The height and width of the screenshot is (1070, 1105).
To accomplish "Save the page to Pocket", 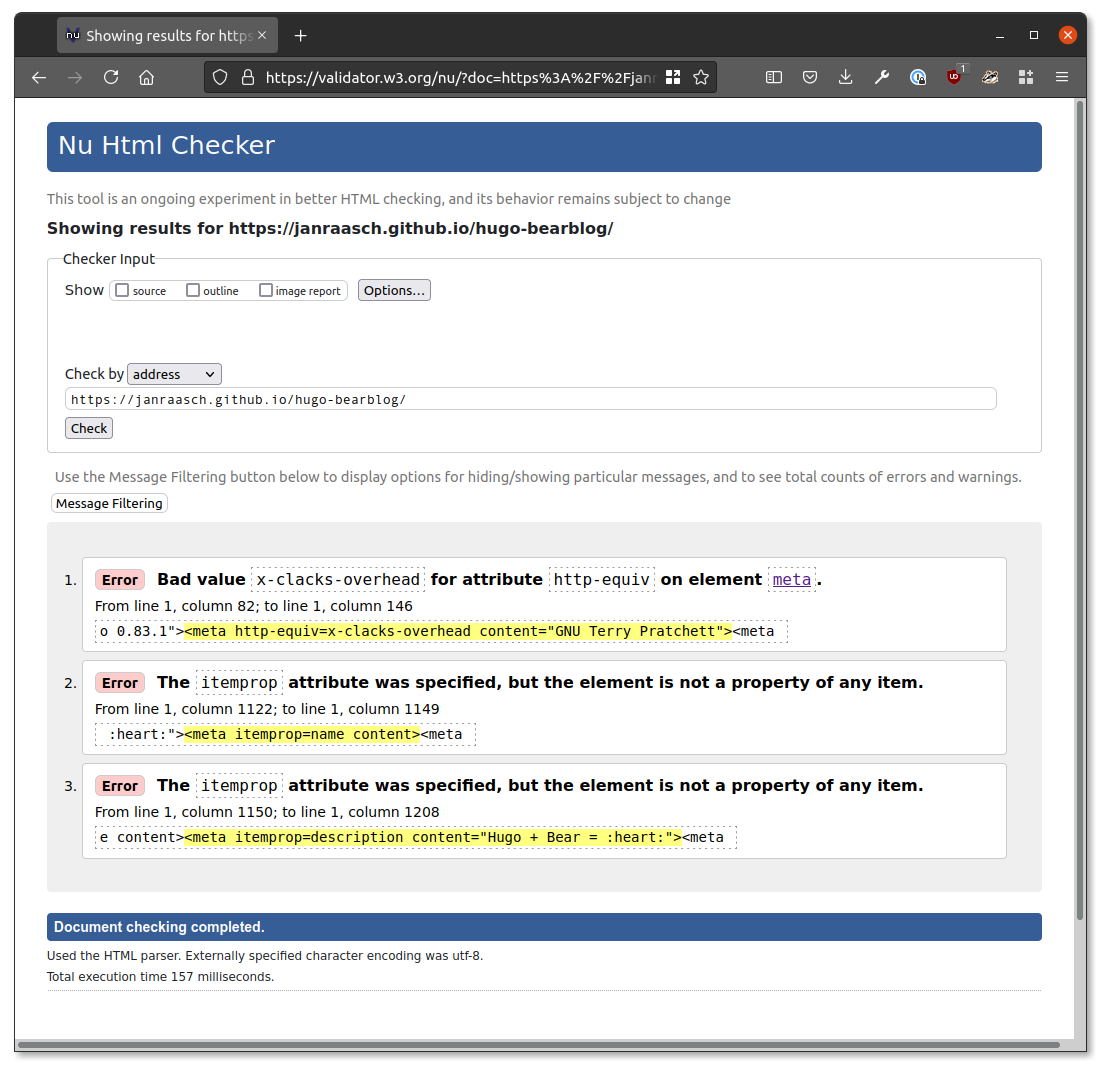I will click(810, 77).
